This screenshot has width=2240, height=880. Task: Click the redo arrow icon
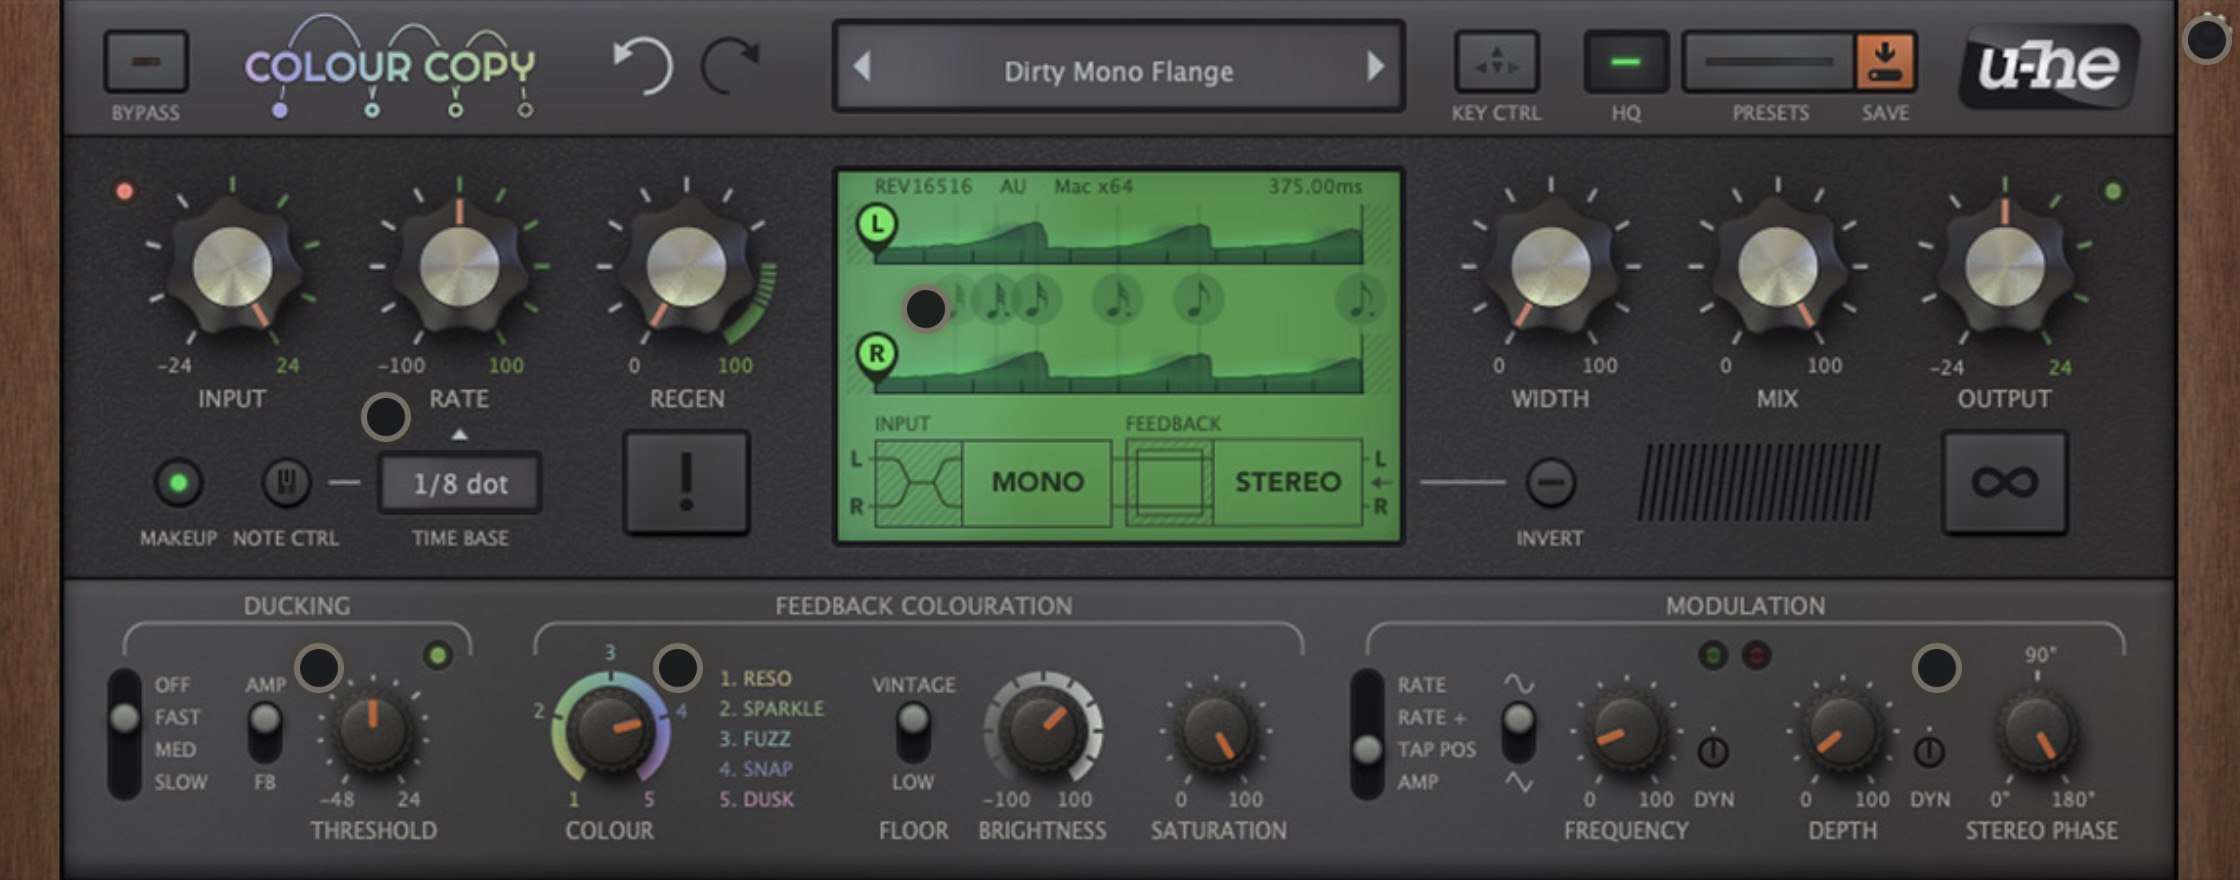730,66
